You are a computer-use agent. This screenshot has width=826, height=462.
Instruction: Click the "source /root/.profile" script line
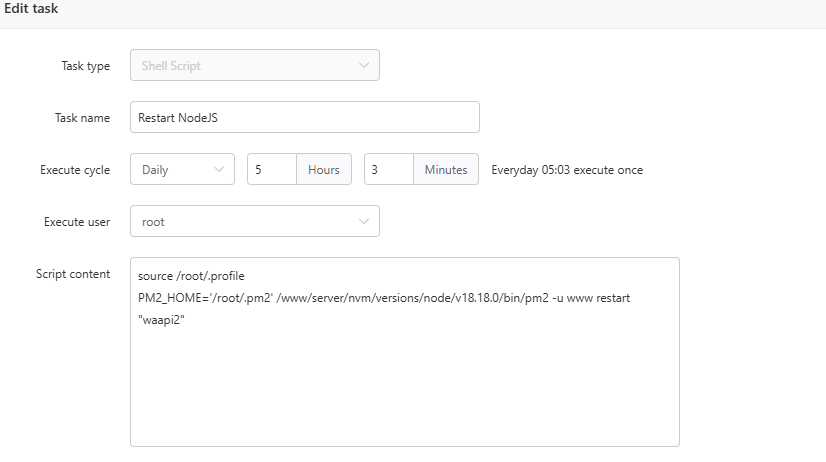191,275
